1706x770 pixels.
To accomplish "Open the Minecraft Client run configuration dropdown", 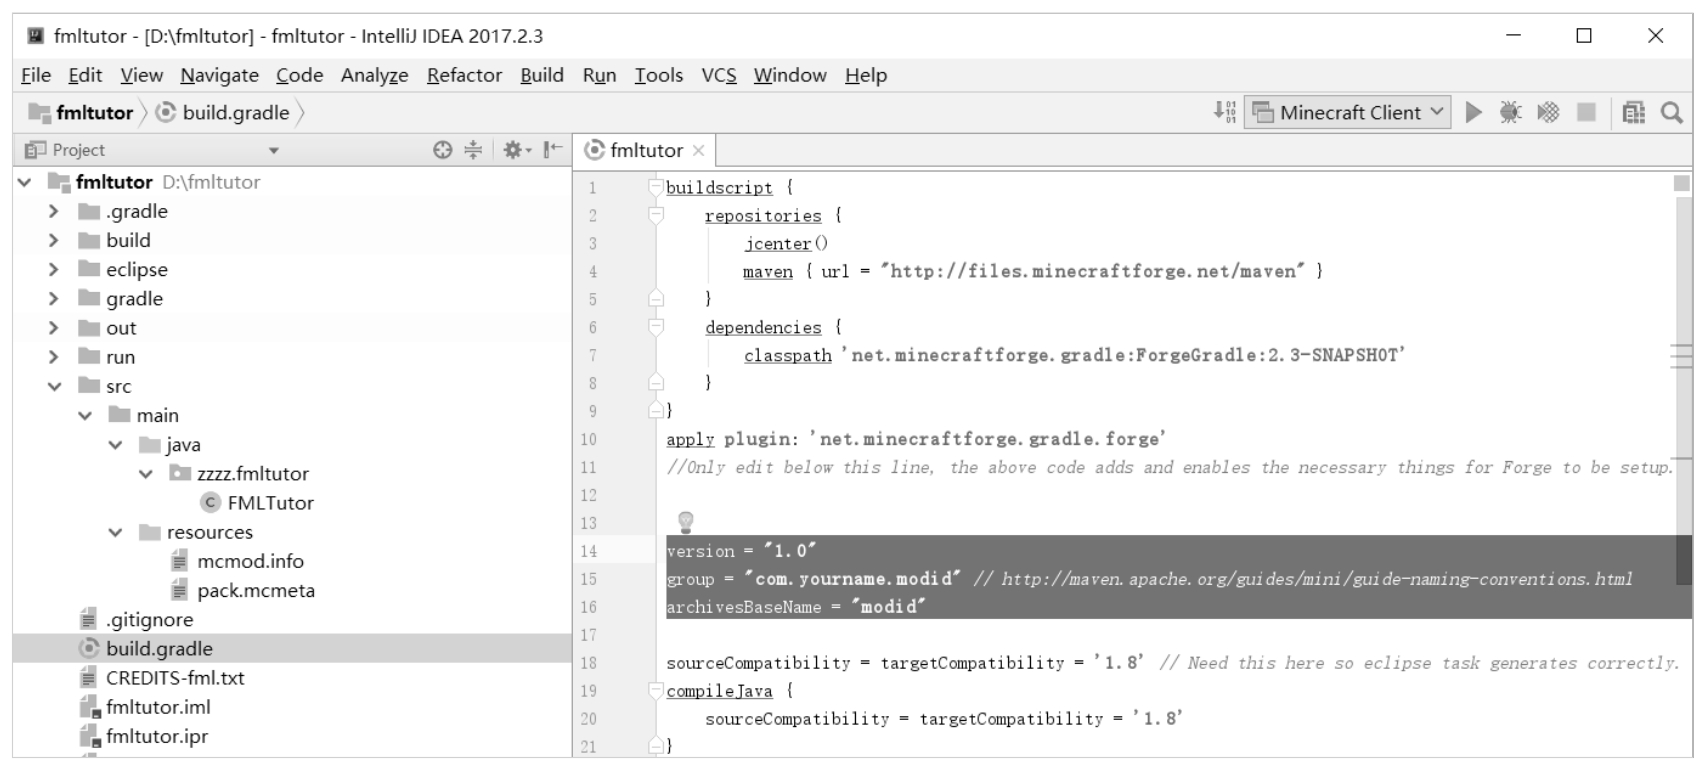I will tap(1348, 113).
